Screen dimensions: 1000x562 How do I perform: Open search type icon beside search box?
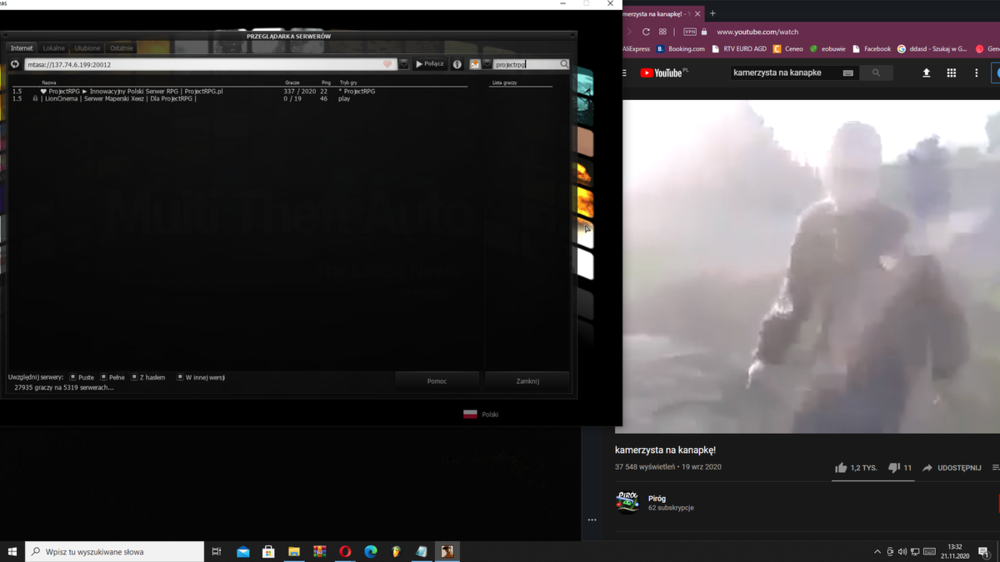474,64
